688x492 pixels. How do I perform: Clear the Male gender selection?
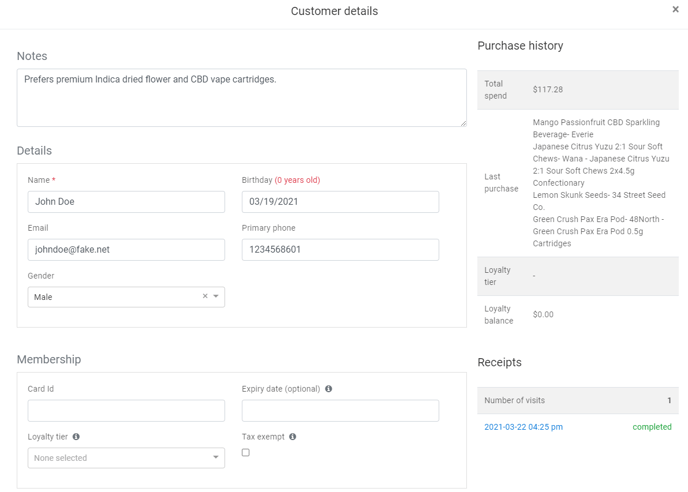[x=205, y=297]
